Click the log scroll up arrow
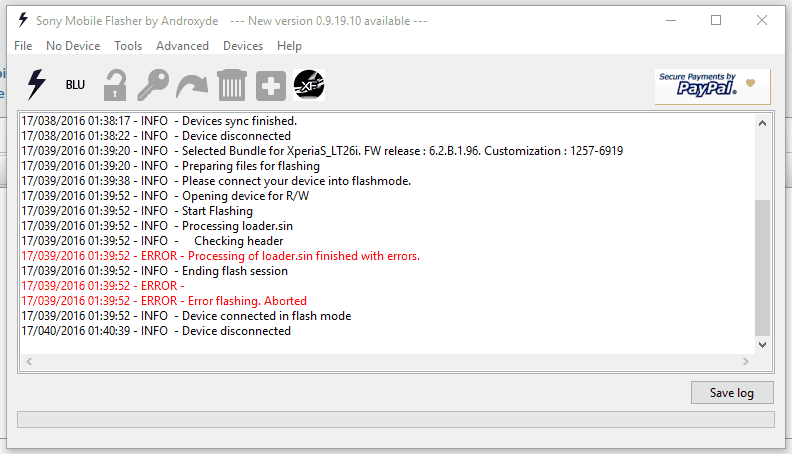This screenshot has height=454, width=792. [763, 123]
